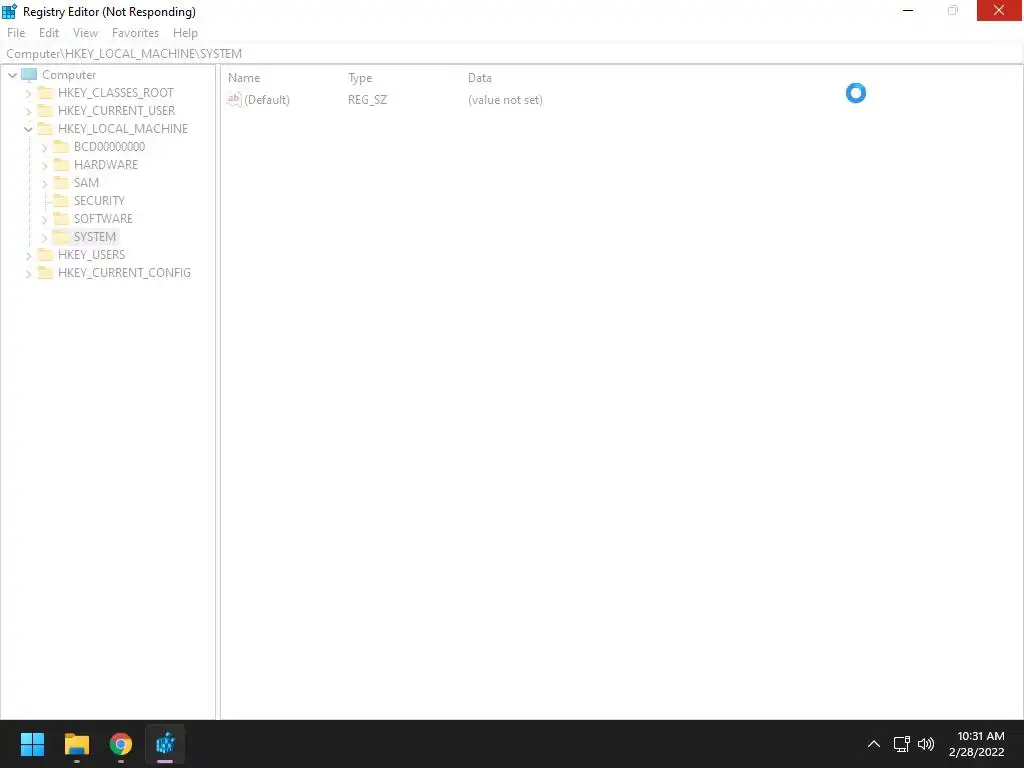The height and width of the screenshot is (768, 1024).
Task: Select the SAM key label
Action: click(x=86, y=182)
